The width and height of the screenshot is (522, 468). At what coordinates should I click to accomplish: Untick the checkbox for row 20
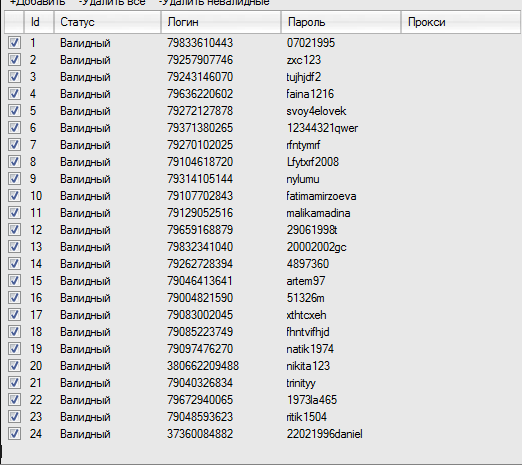tap(14, 366)
